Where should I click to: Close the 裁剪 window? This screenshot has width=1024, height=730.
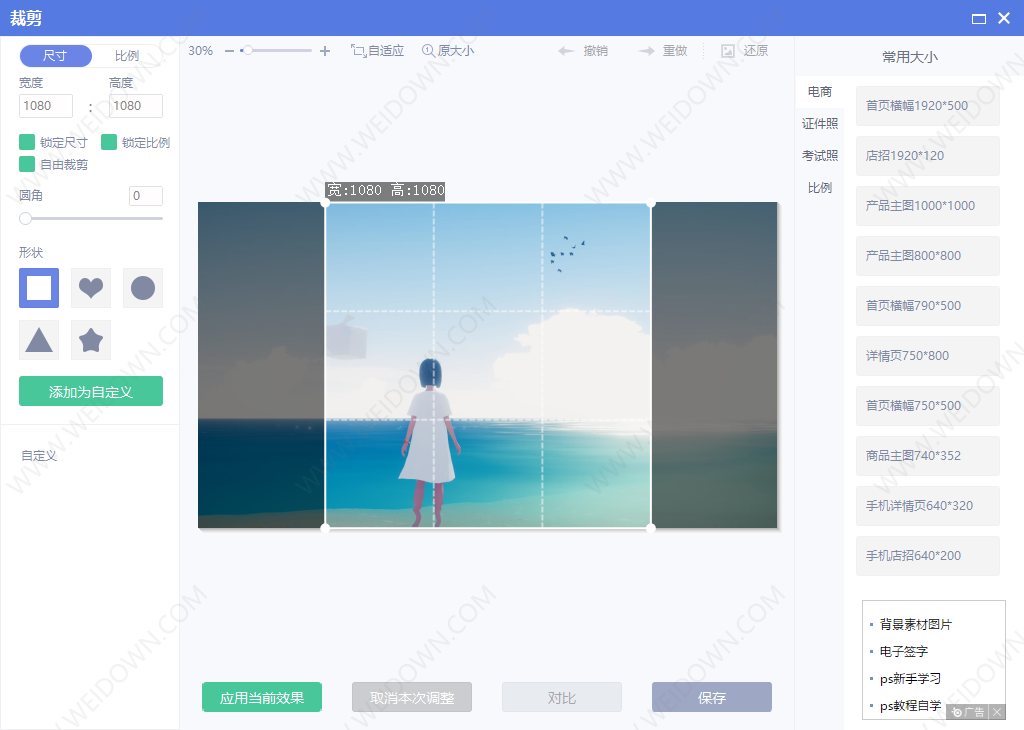(x=1004, y=18)
